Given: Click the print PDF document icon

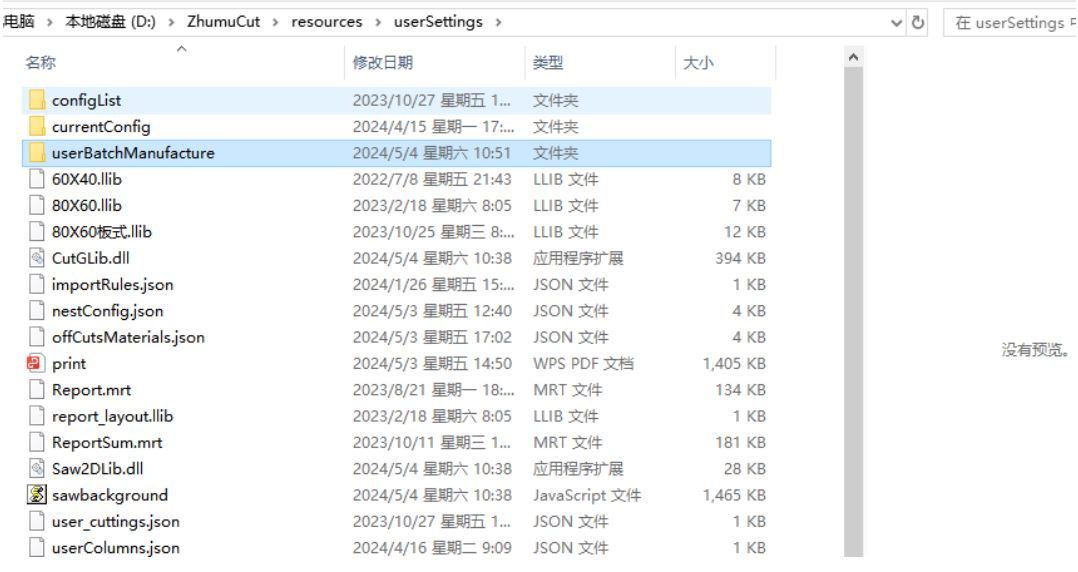Looking at the screenshot, I should coord(35,363).
